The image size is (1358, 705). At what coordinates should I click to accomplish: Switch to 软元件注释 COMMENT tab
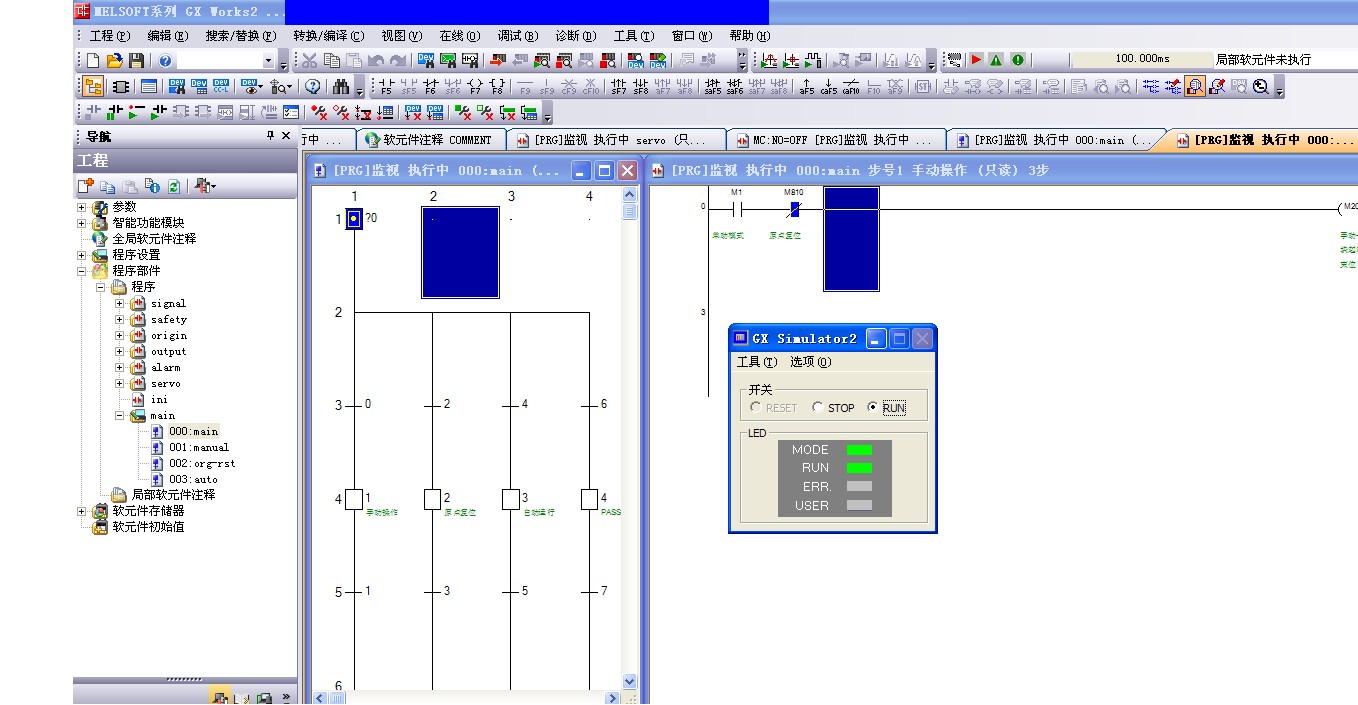[x=430, y=140]
